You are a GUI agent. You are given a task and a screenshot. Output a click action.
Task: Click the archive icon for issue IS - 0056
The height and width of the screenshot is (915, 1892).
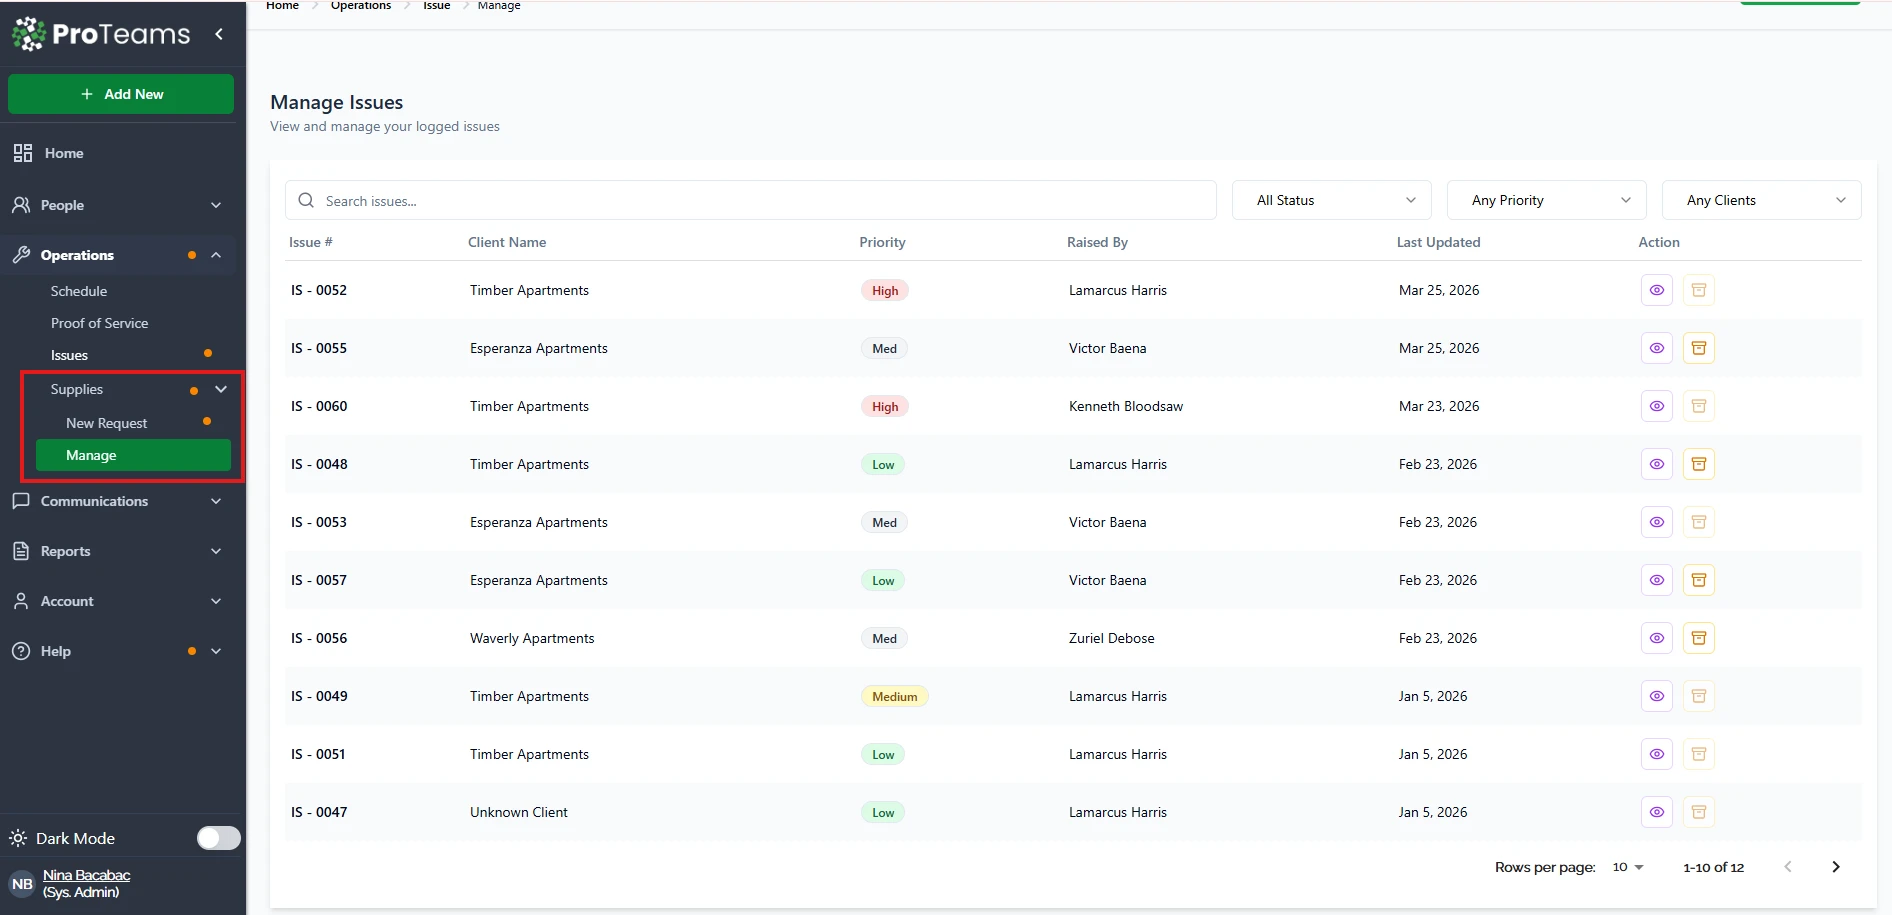pos(1698,638)
